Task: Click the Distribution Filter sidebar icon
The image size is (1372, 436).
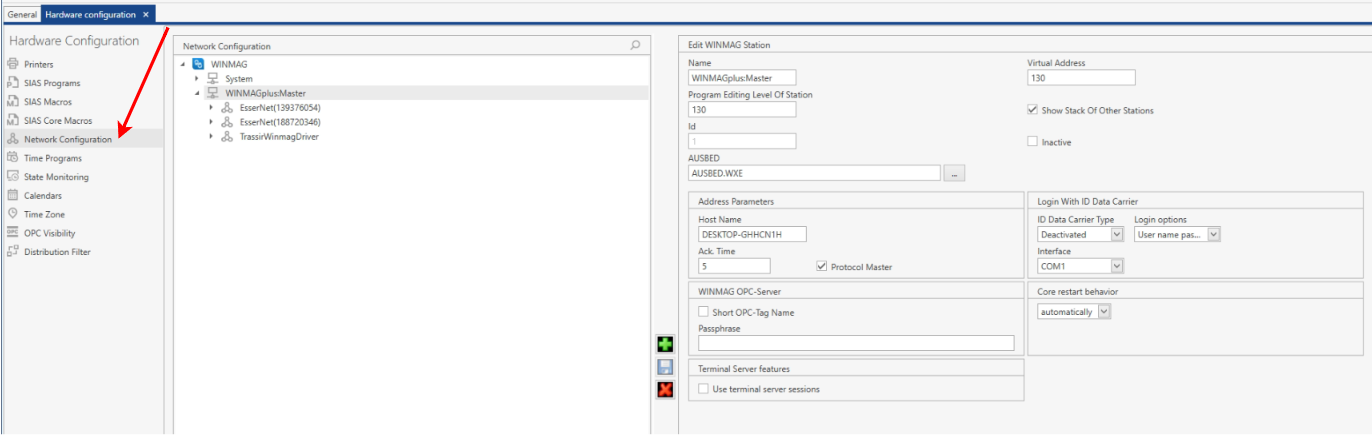Action: tap(13, 252)
